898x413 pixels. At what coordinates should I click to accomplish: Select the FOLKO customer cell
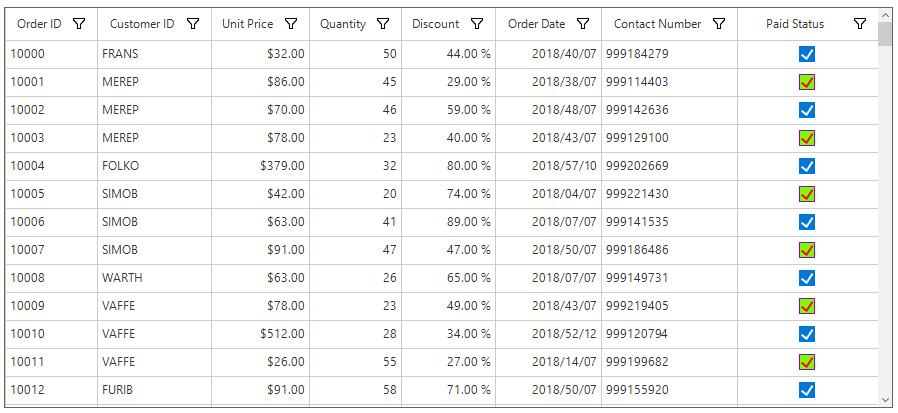[155, 166]
